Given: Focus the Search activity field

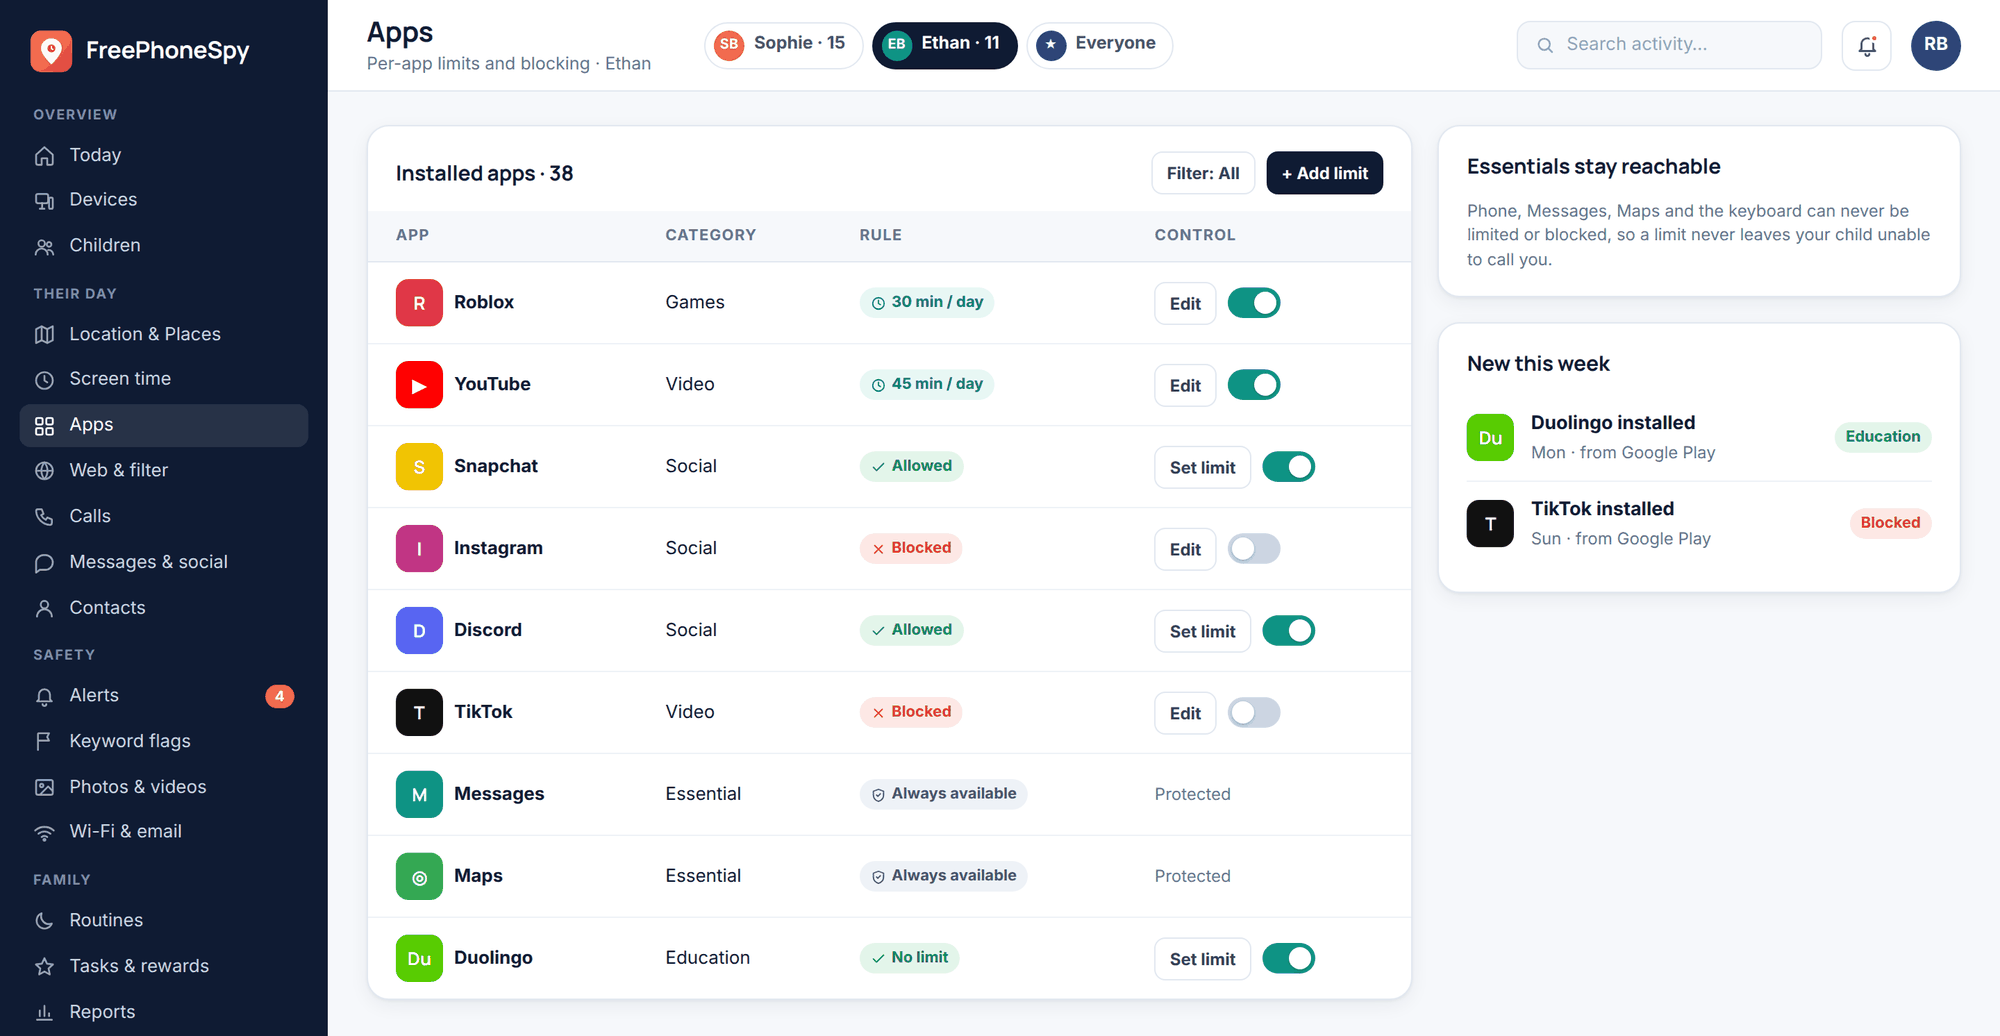Looking at the screenshot, I should [1668, 45].
